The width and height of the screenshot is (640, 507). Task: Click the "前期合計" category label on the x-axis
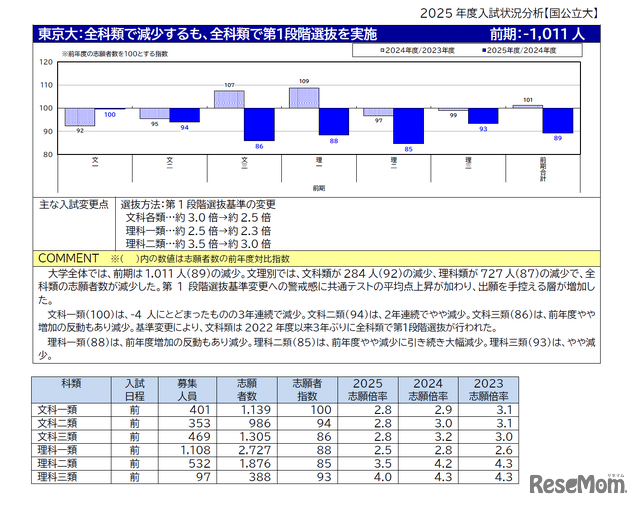pos(543,169)
